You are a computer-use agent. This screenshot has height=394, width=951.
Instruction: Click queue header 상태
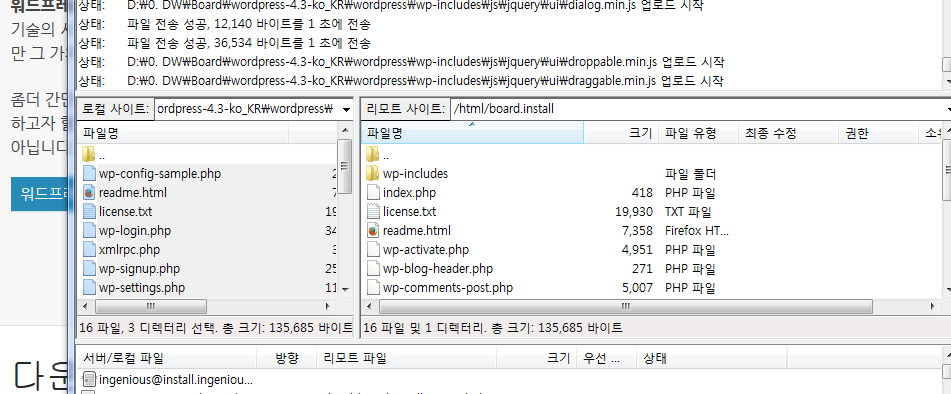point(711,358)
